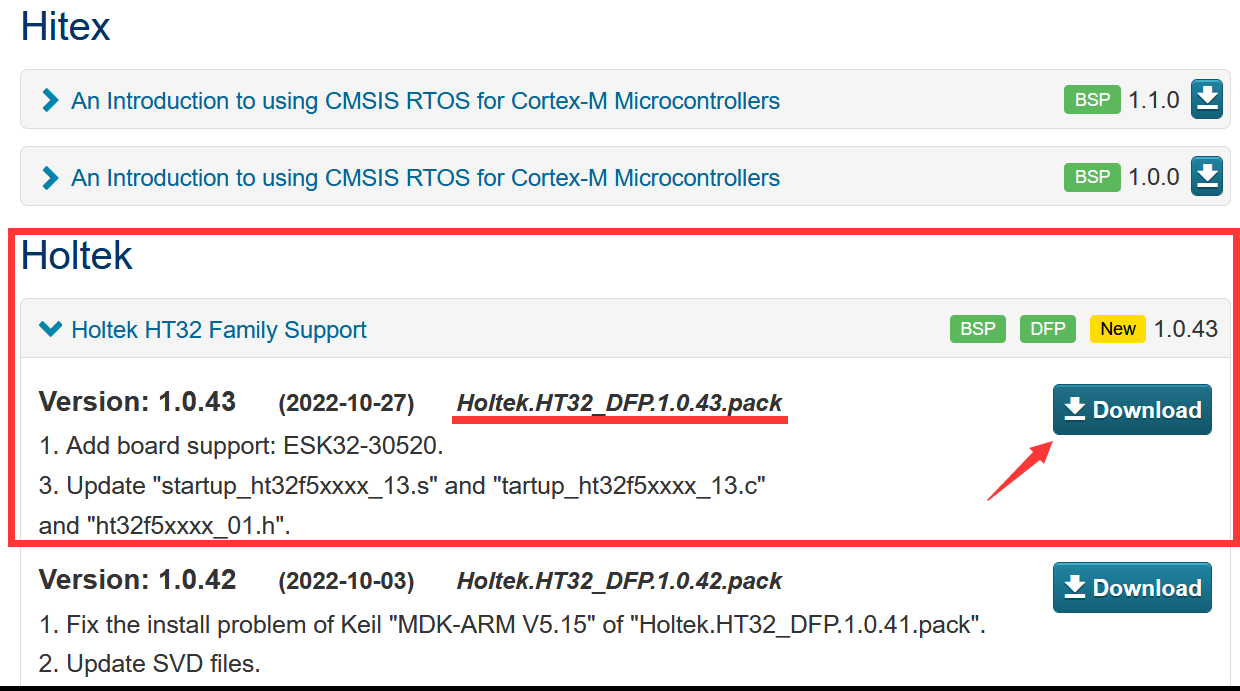Open first CMSIS RTOS introduction link text

[x=425, y=101]
